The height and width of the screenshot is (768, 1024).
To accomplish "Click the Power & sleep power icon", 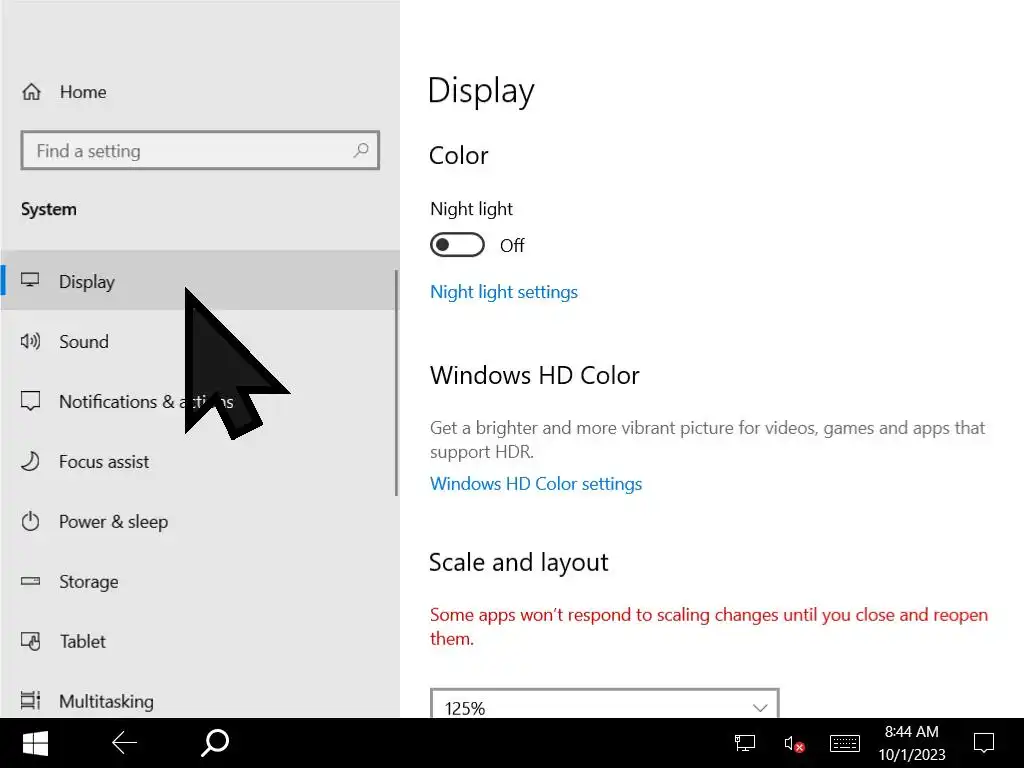I will click(x=30, y=521).
